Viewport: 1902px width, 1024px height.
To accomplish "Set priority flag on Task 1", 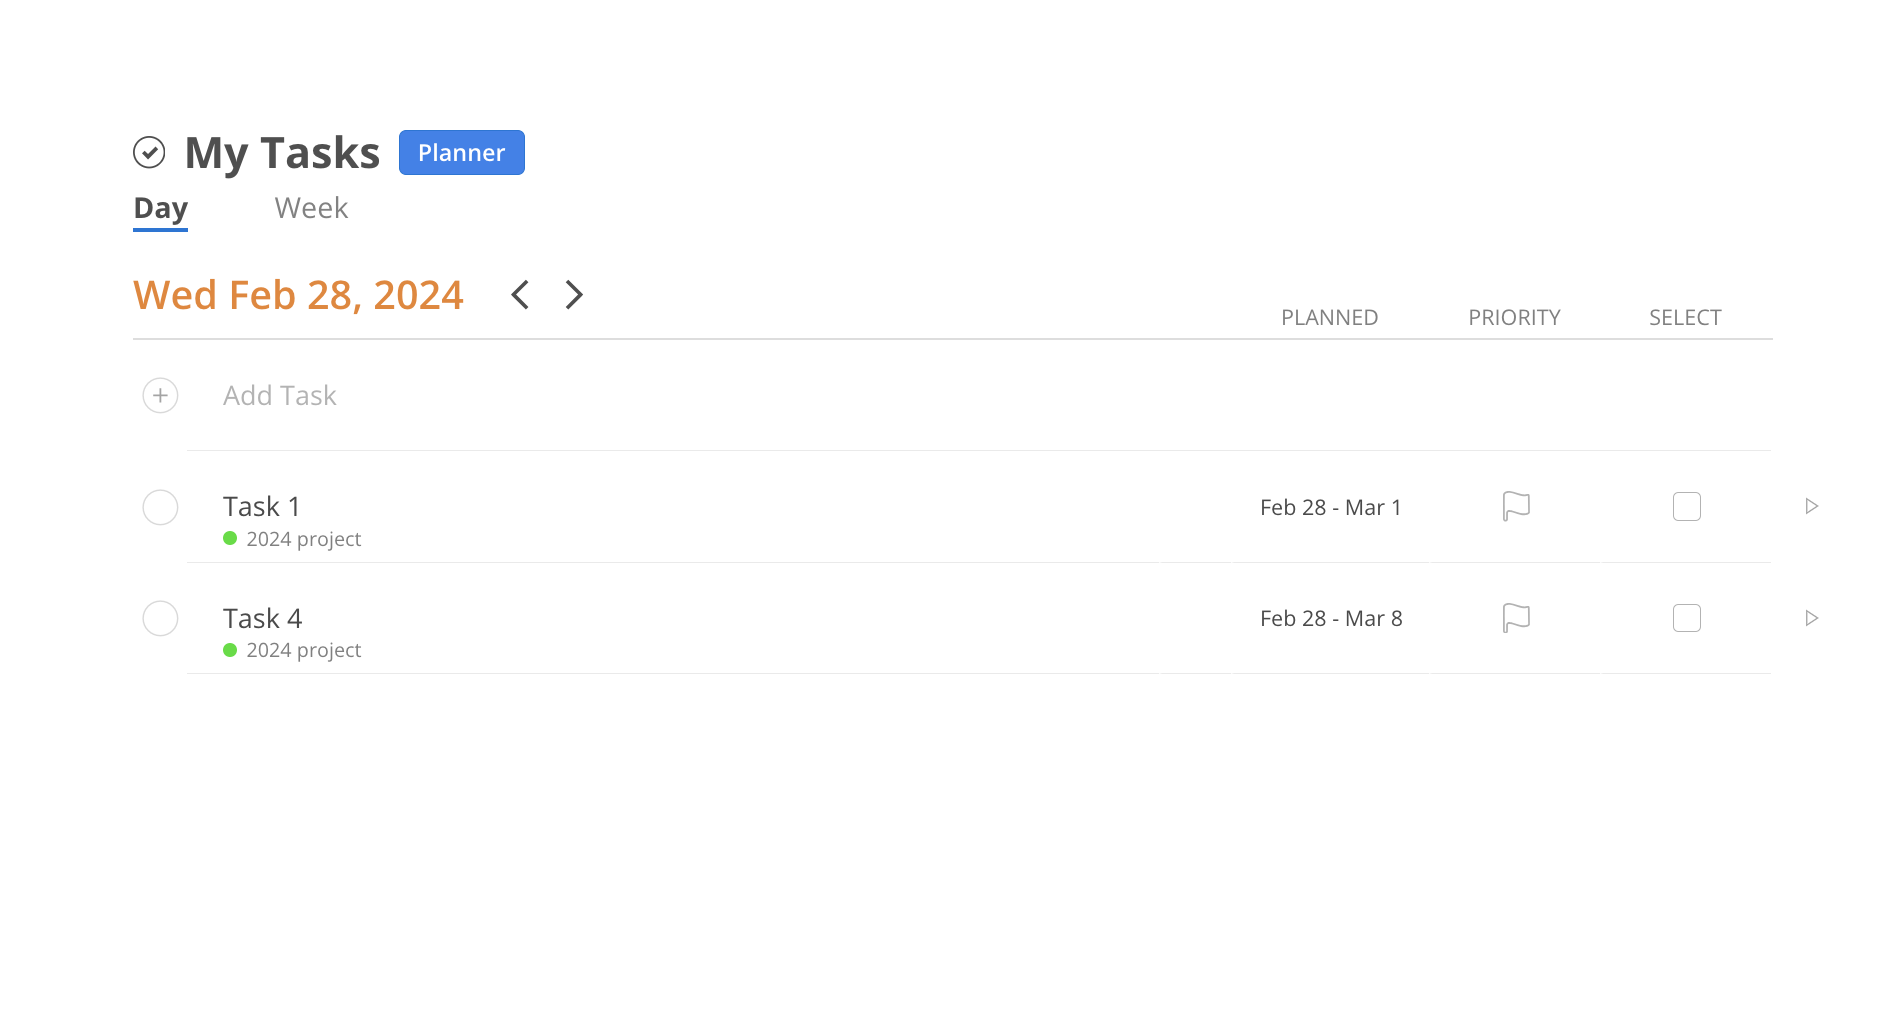I will coord(1516,506).
